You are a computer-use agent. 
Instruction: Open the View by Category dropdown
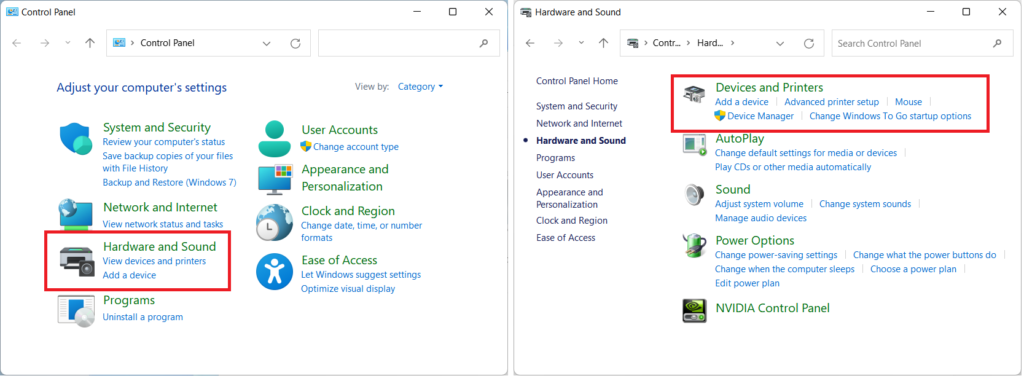[421, 86]
